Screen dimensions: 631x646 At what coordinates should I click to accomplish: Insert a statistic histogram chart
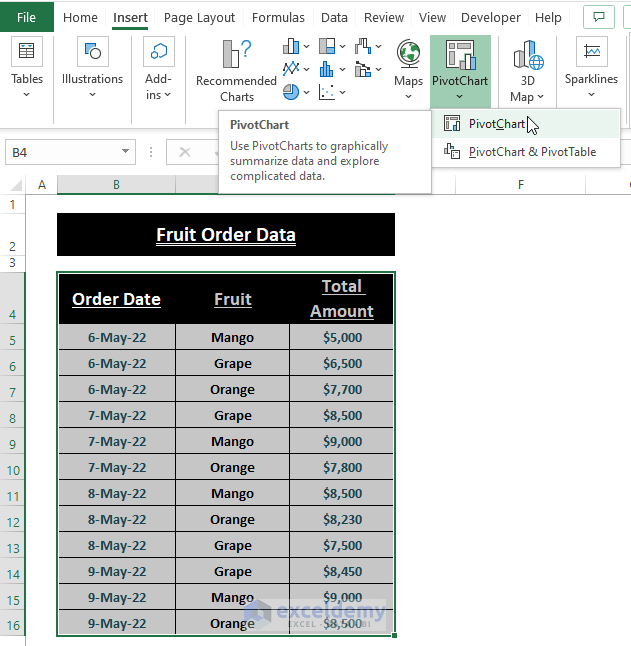327,69
